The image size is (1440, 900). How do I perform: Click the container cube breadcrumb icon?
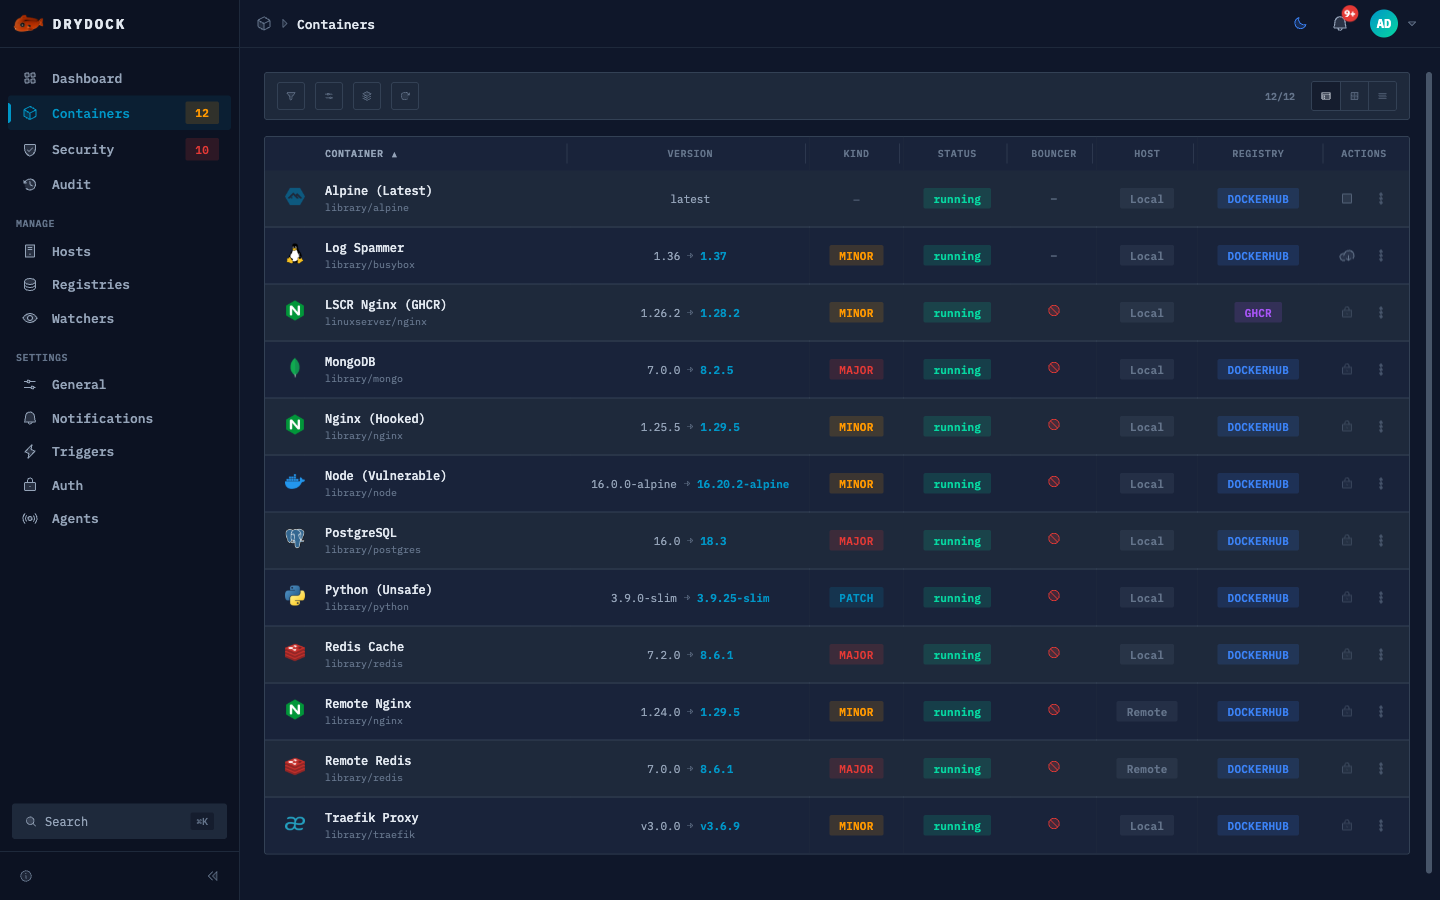(x=264, y=24)
